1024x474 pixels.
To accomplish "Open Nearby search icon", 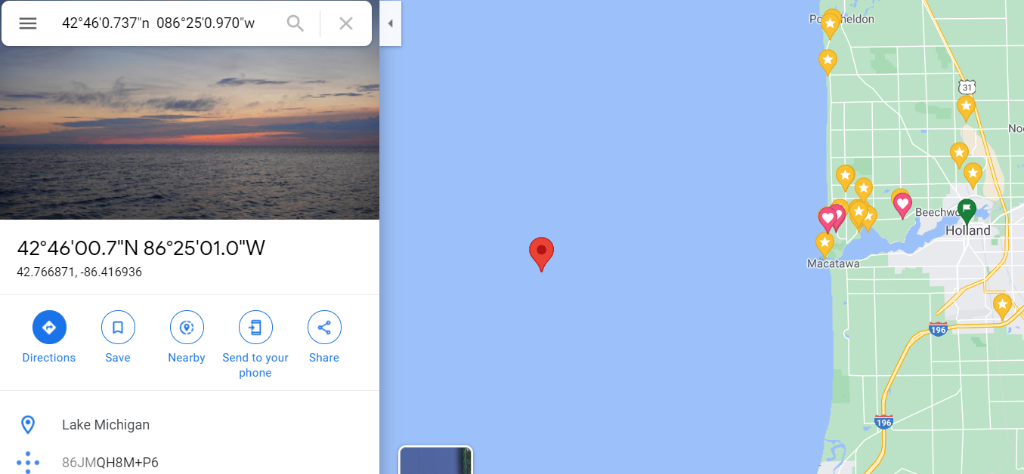I will [187, 327].
